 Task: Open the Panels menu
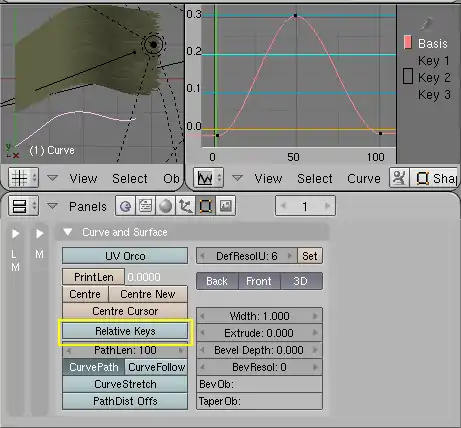coord(88,206)
